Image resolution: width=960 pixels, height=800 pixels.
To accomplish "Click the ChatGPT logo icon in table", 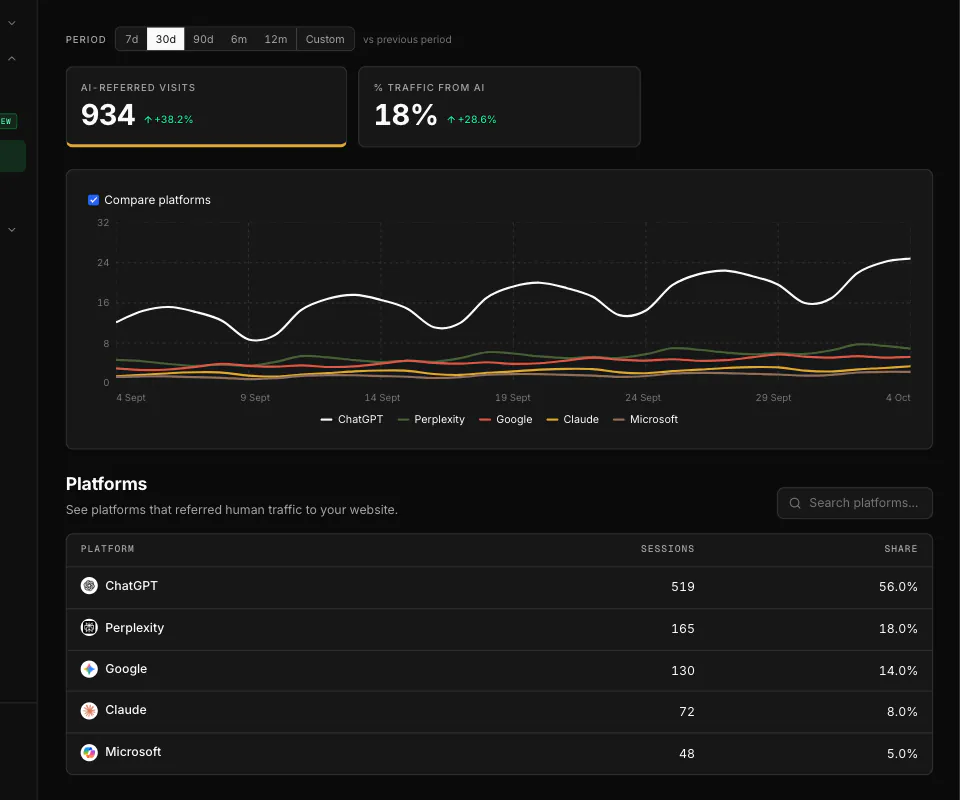I will (x=89, y=586).
